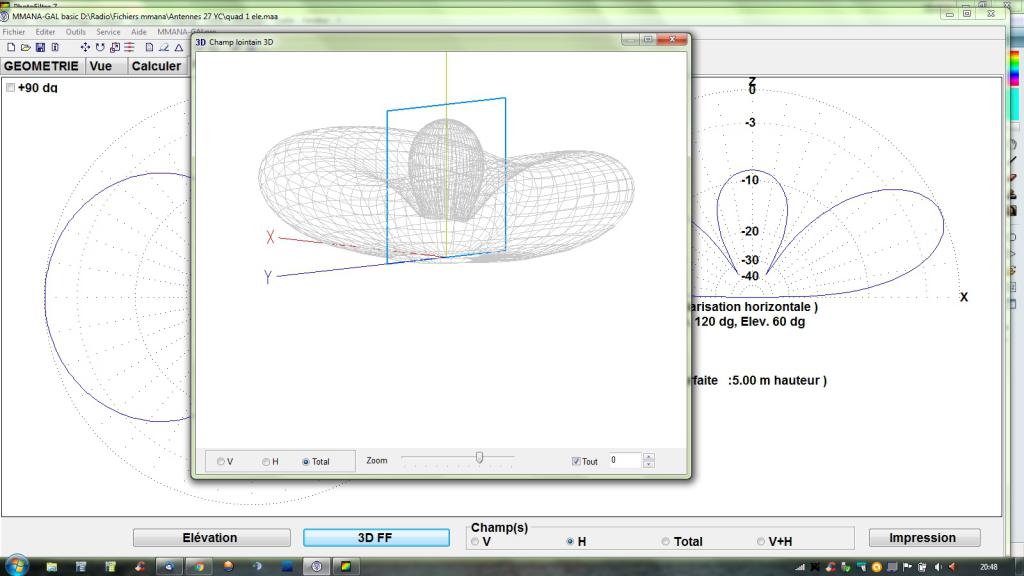Open the Windows Start menu
The height and width of the screenshot is (576, 1024).
[x=16, y=566]
